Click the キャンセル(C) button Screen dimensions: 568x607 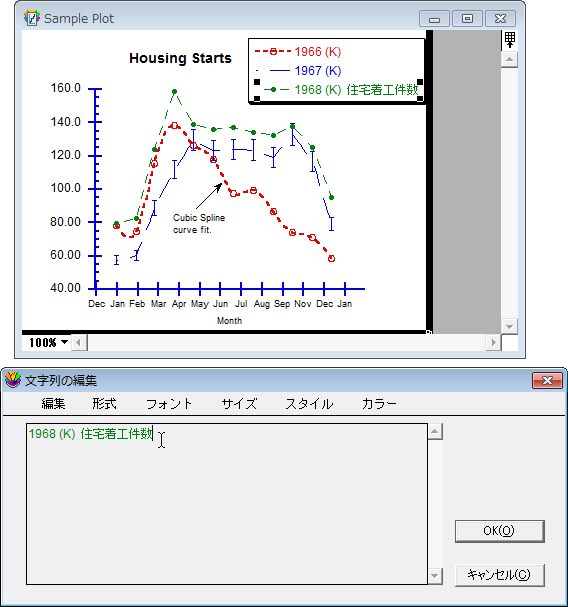point(499,575)
